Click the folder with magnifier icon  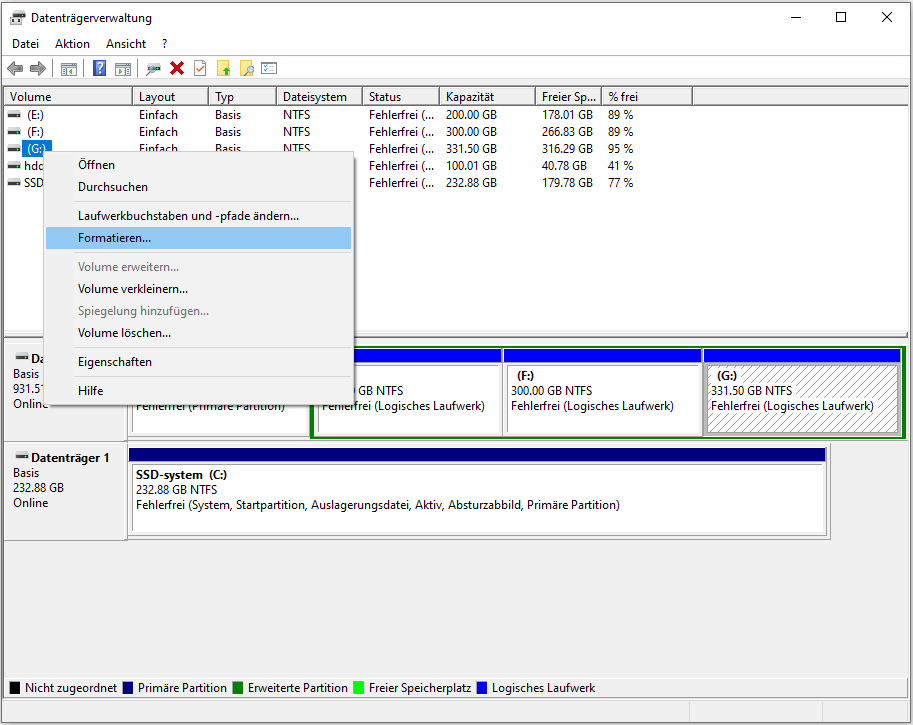tap(246, 69)
